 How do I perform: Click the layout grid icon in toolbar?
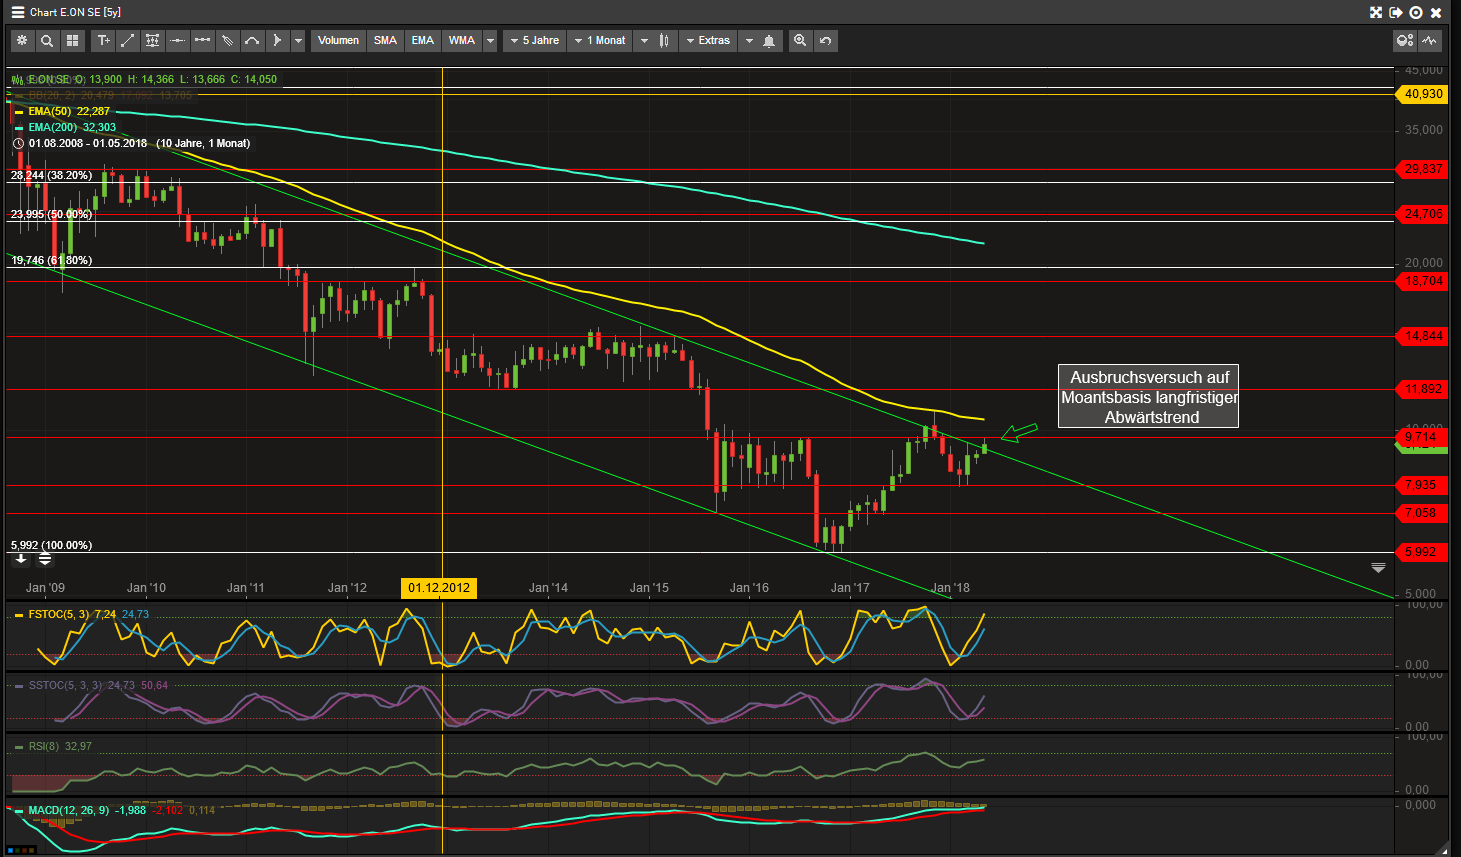coord(72,41)
